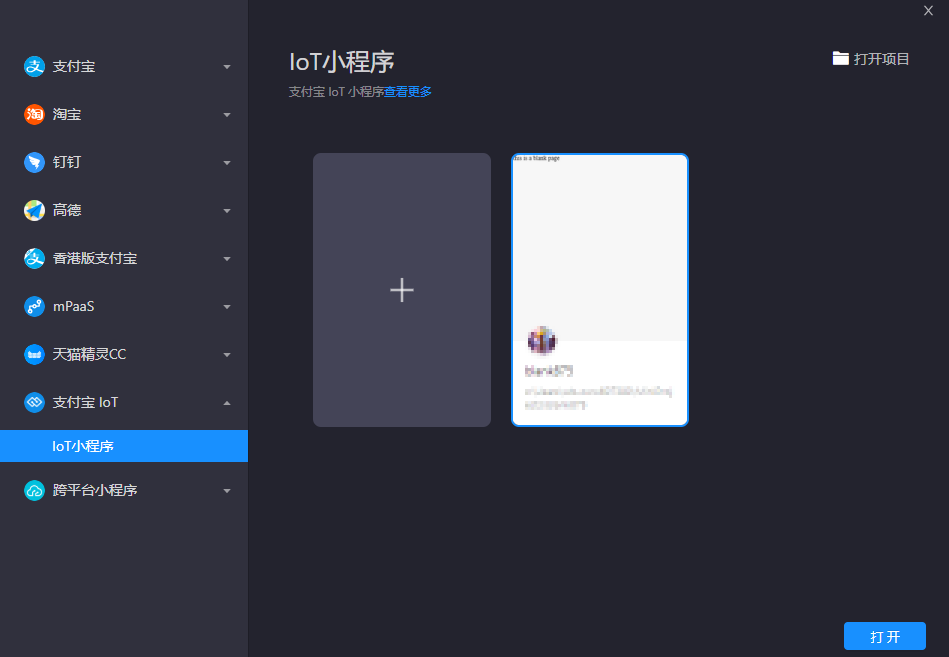This screenshot has width=949, height=657.
Task: Click the new project card
Action: tap(402, 290)
